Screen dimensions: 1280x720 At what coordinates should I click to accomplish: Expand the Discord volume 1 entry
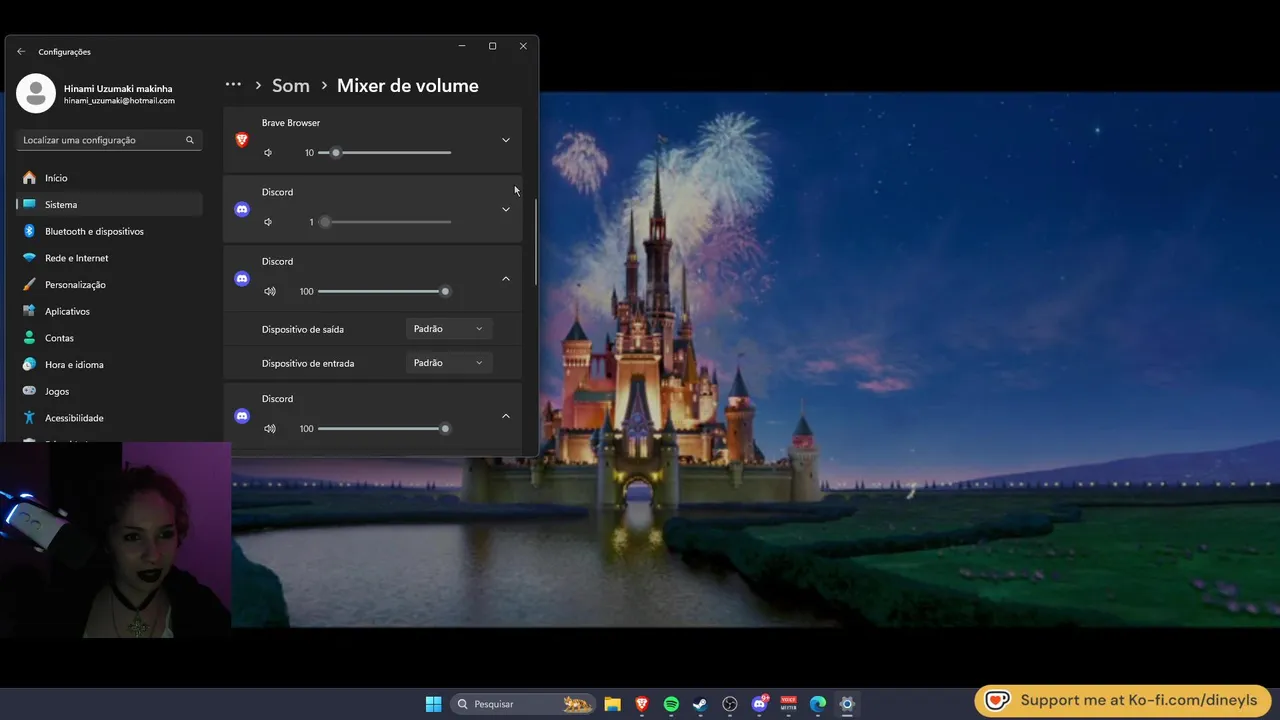(505, 209)
